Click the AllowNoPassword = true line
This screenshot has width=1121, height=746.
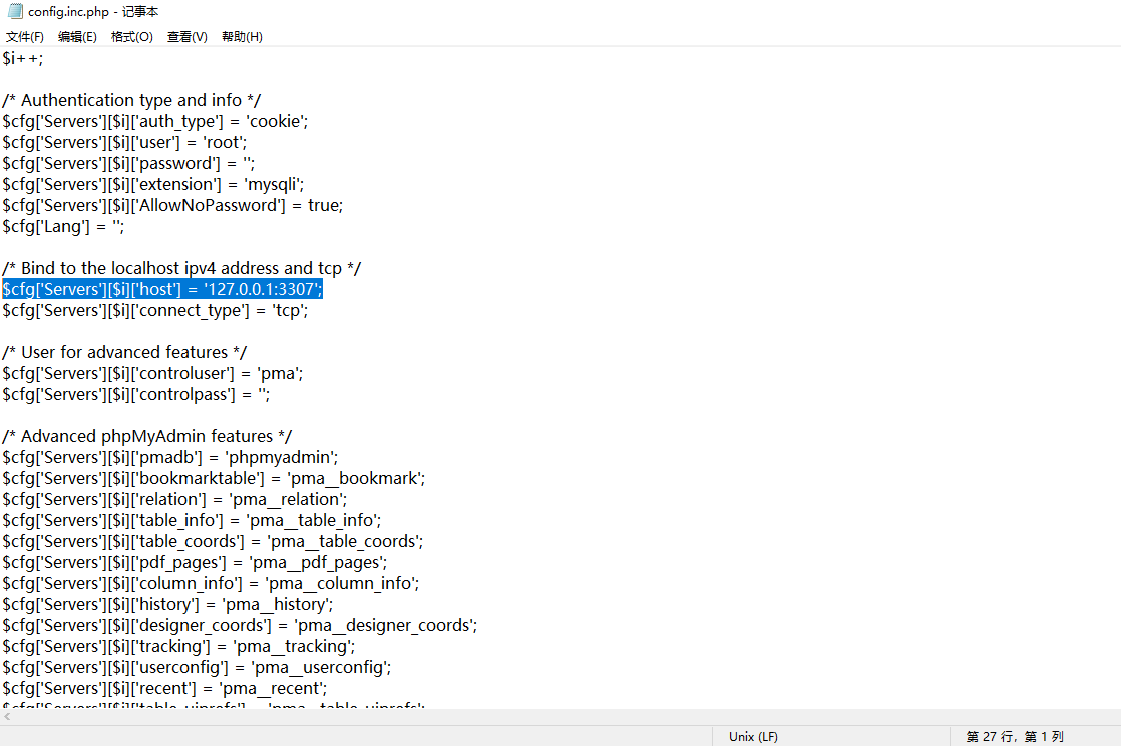pyautogui.click(x=172, y=205)
